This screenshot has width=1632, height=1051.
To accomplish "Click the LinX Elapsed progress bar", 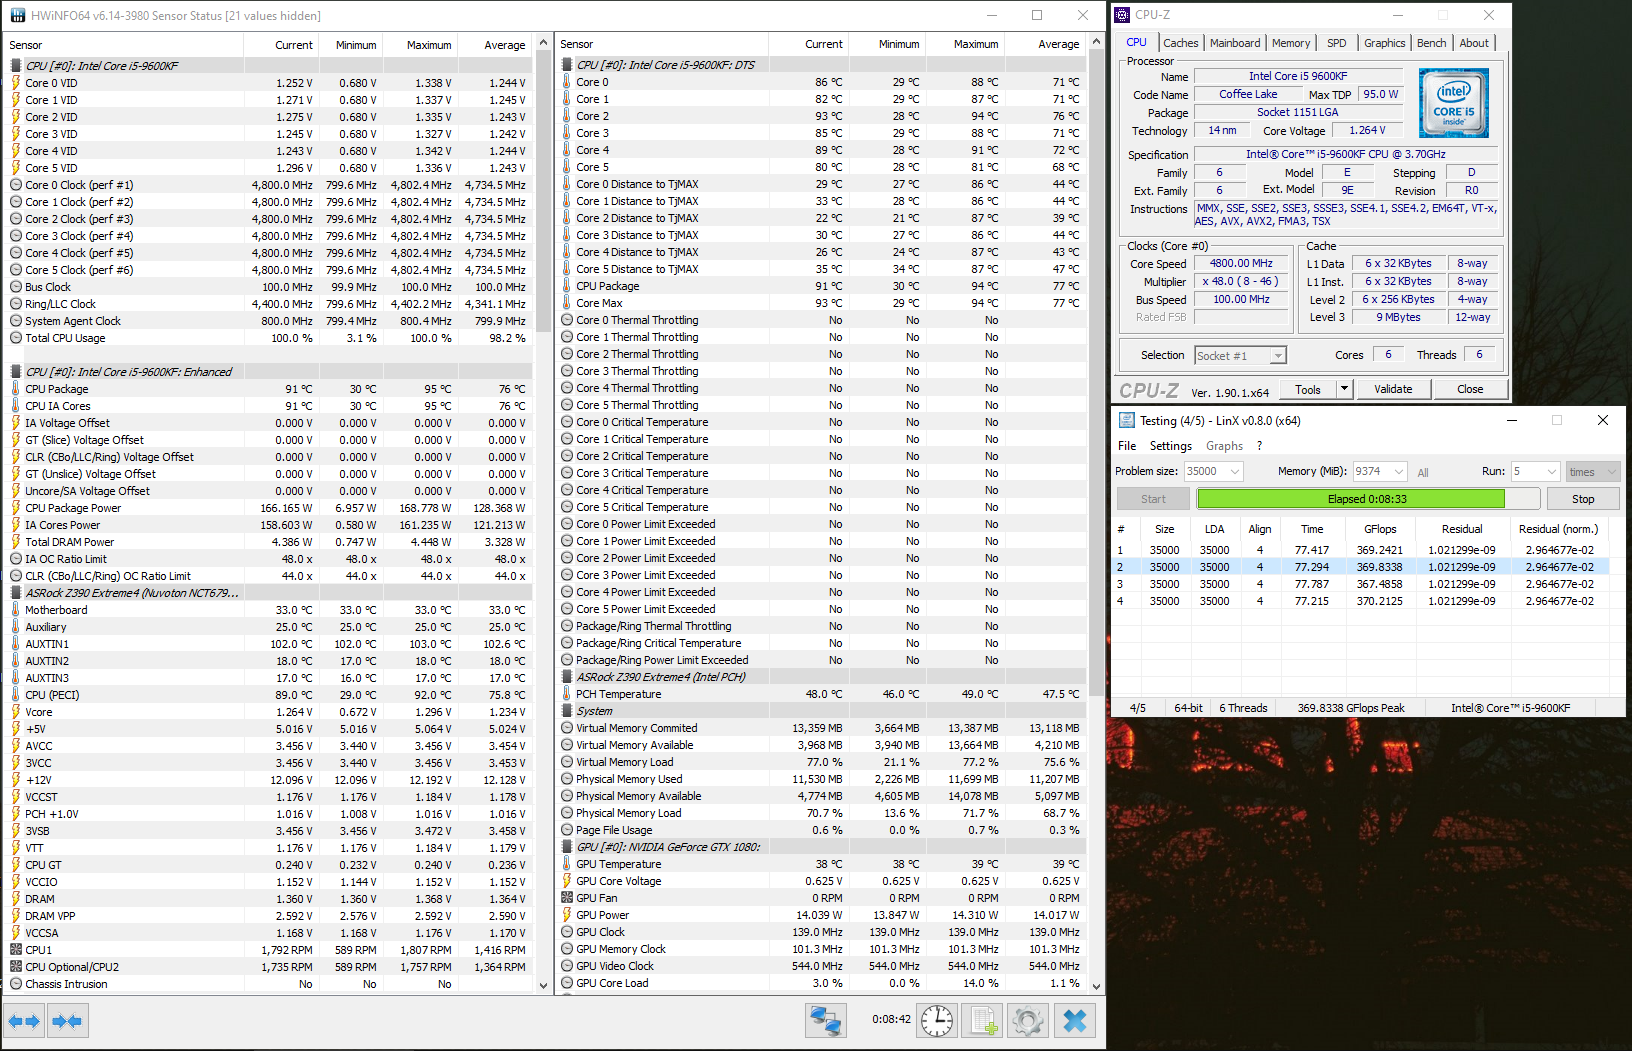I will coord(1367,499).
